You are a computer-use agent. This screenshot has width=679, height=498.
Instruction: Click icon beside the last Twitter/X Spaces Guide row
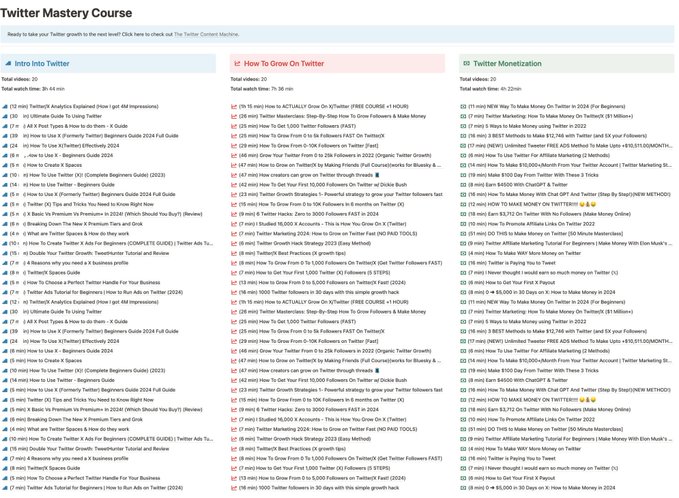[x=5, y=468]
